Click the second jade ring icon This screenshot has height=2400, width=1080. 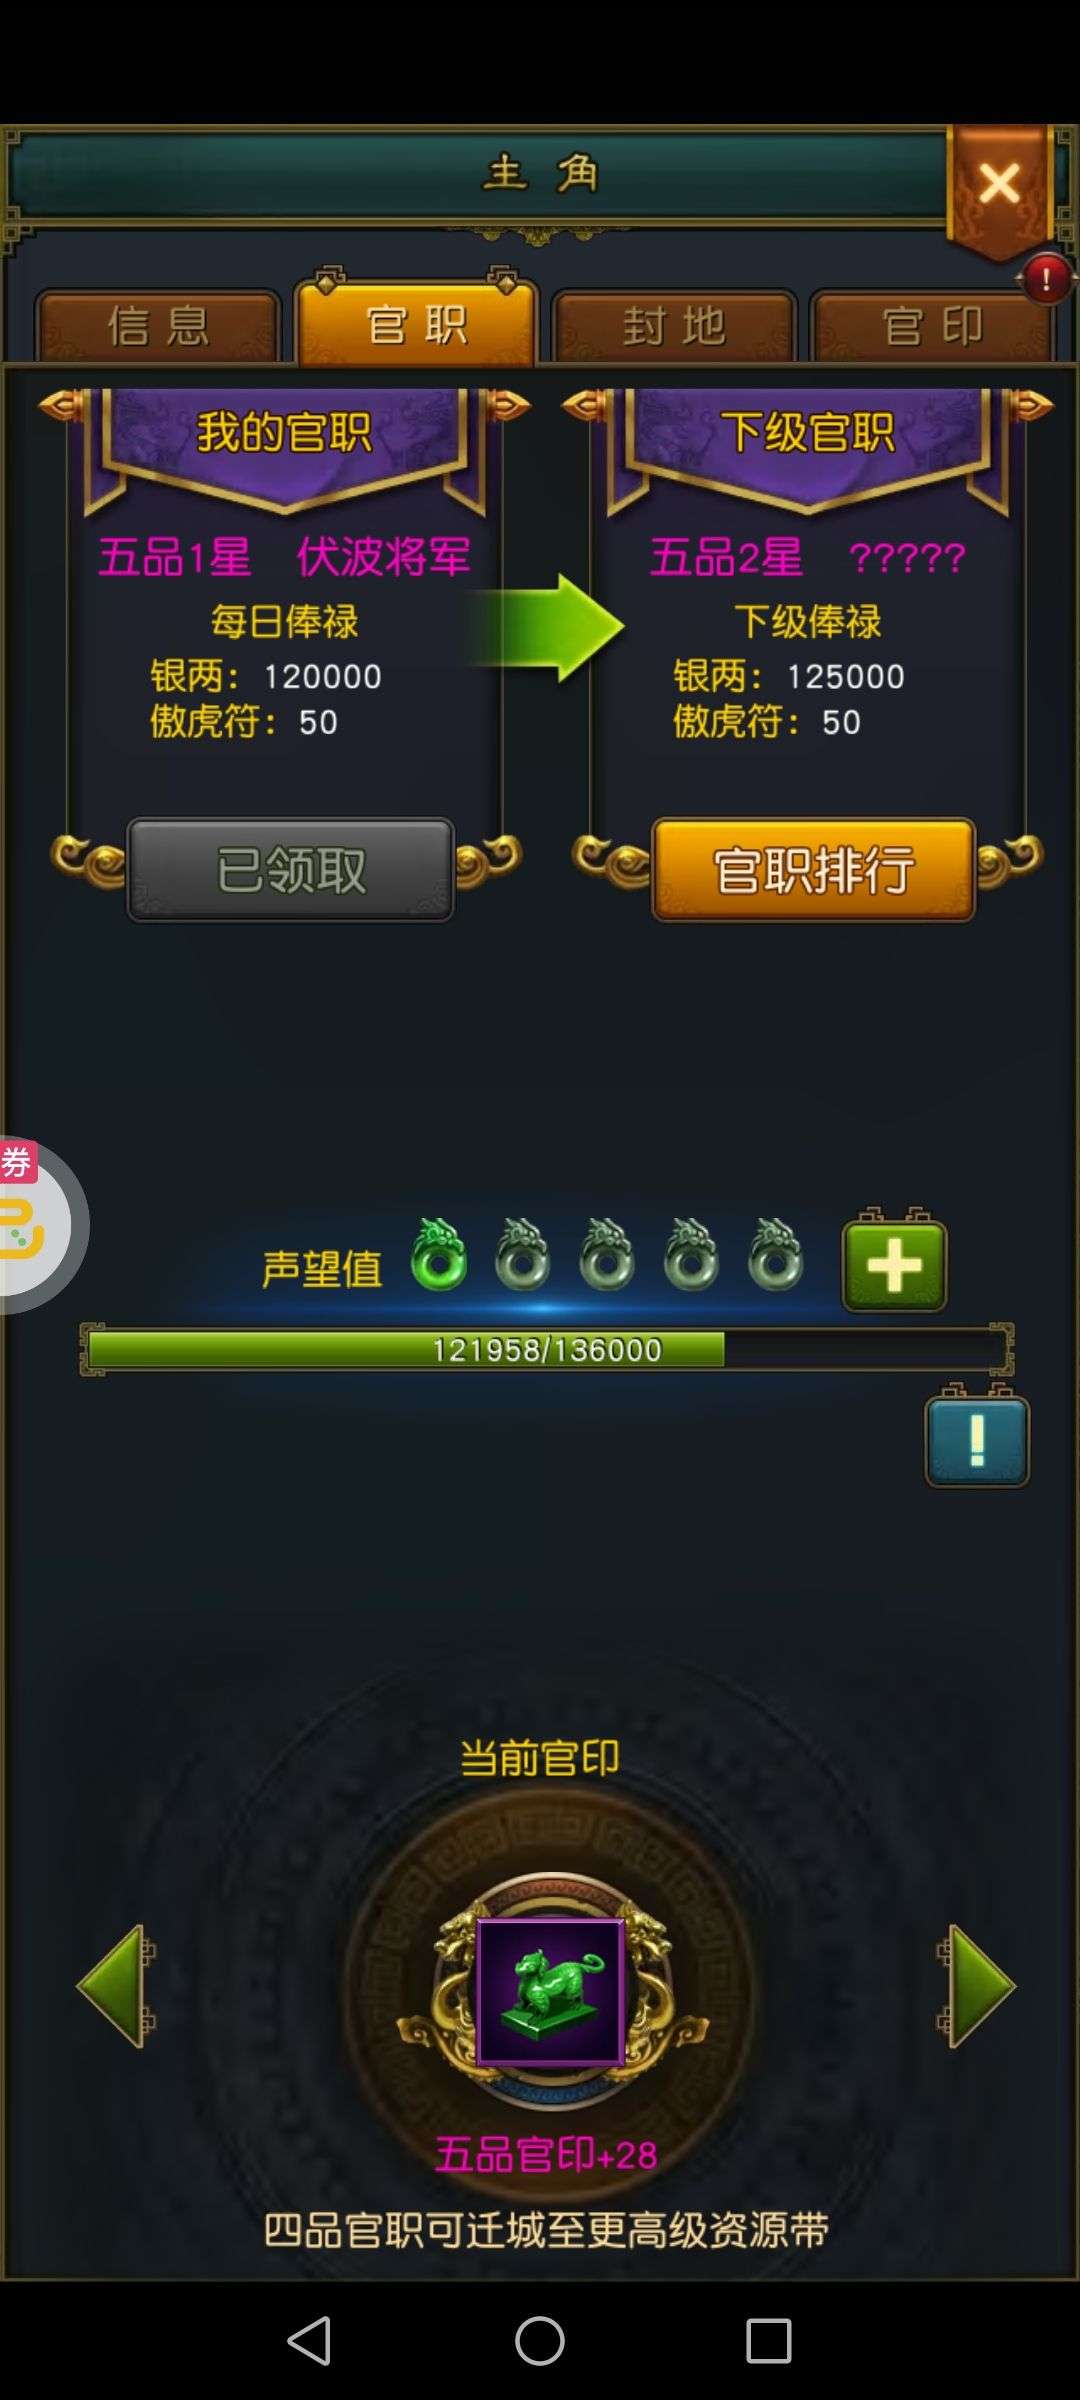pyautogui.click(x=523, y=1254)
